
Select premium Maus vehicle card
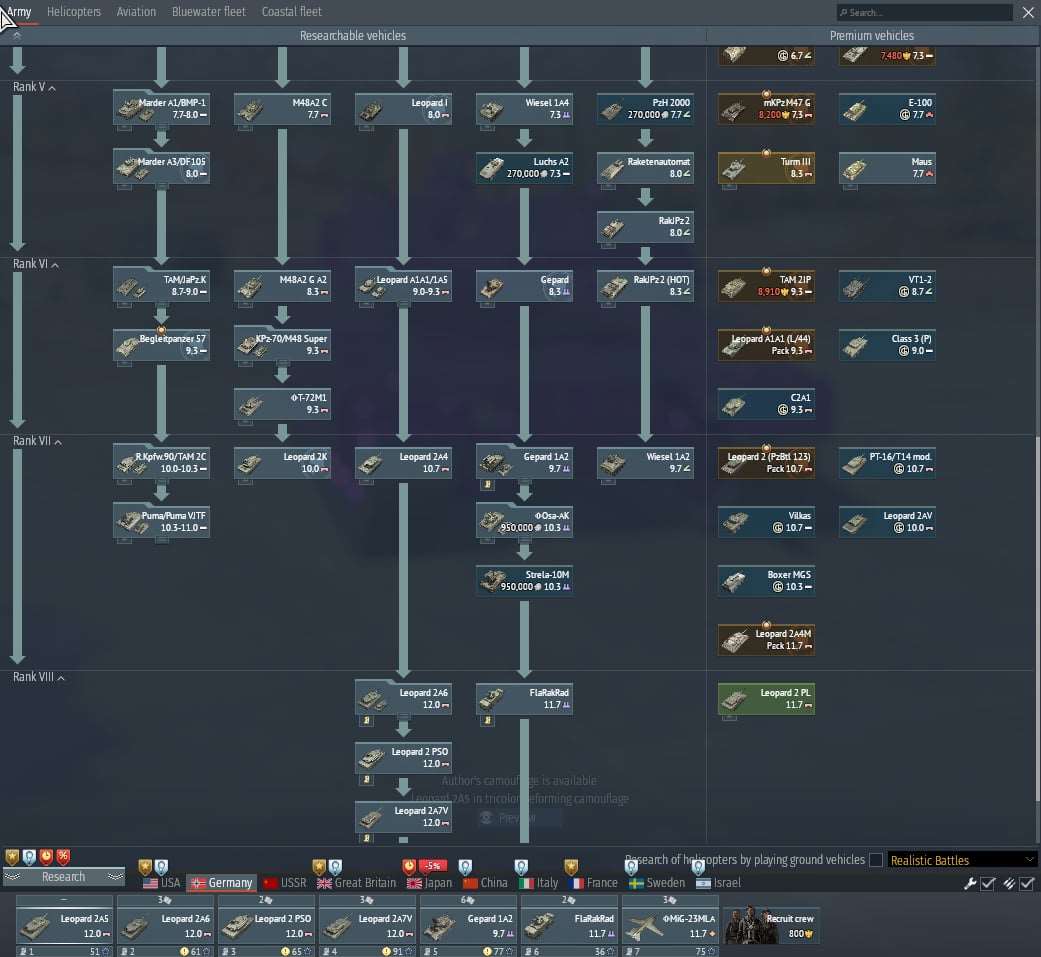(x=887, y=167)
